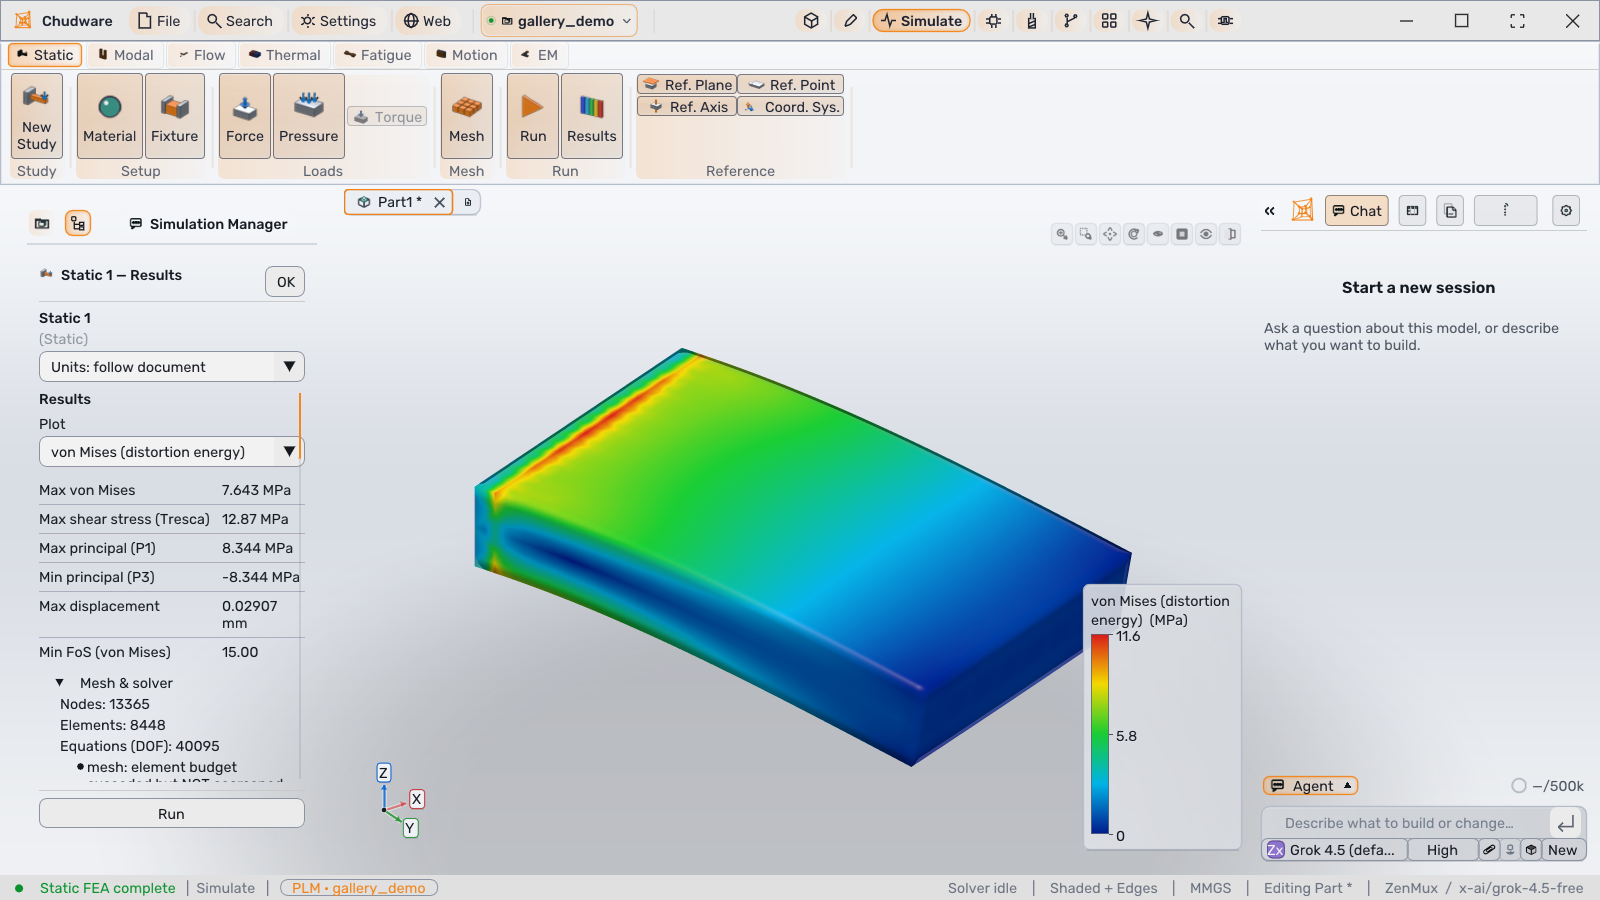The image size is (1600, 900).
Task: Click the display style box viewport icon
Action: coord(1182,234)
